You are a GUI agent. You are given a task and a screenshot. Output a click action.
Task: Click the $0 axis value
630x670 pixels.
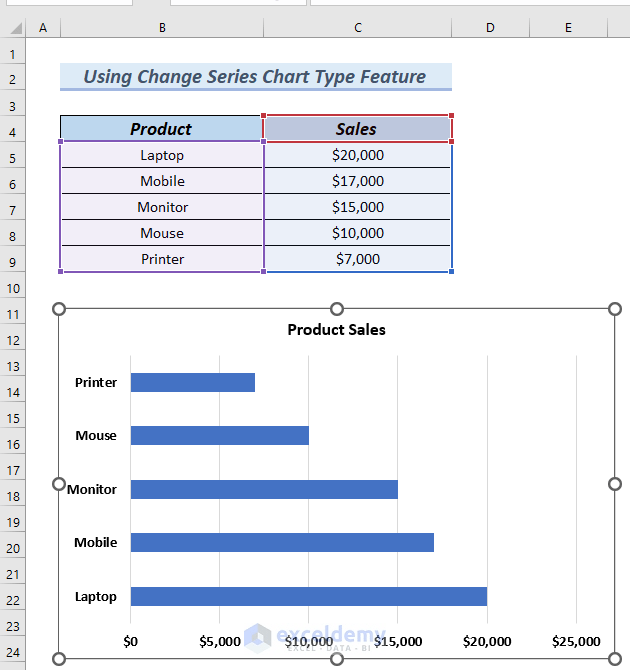pos(130,641)
